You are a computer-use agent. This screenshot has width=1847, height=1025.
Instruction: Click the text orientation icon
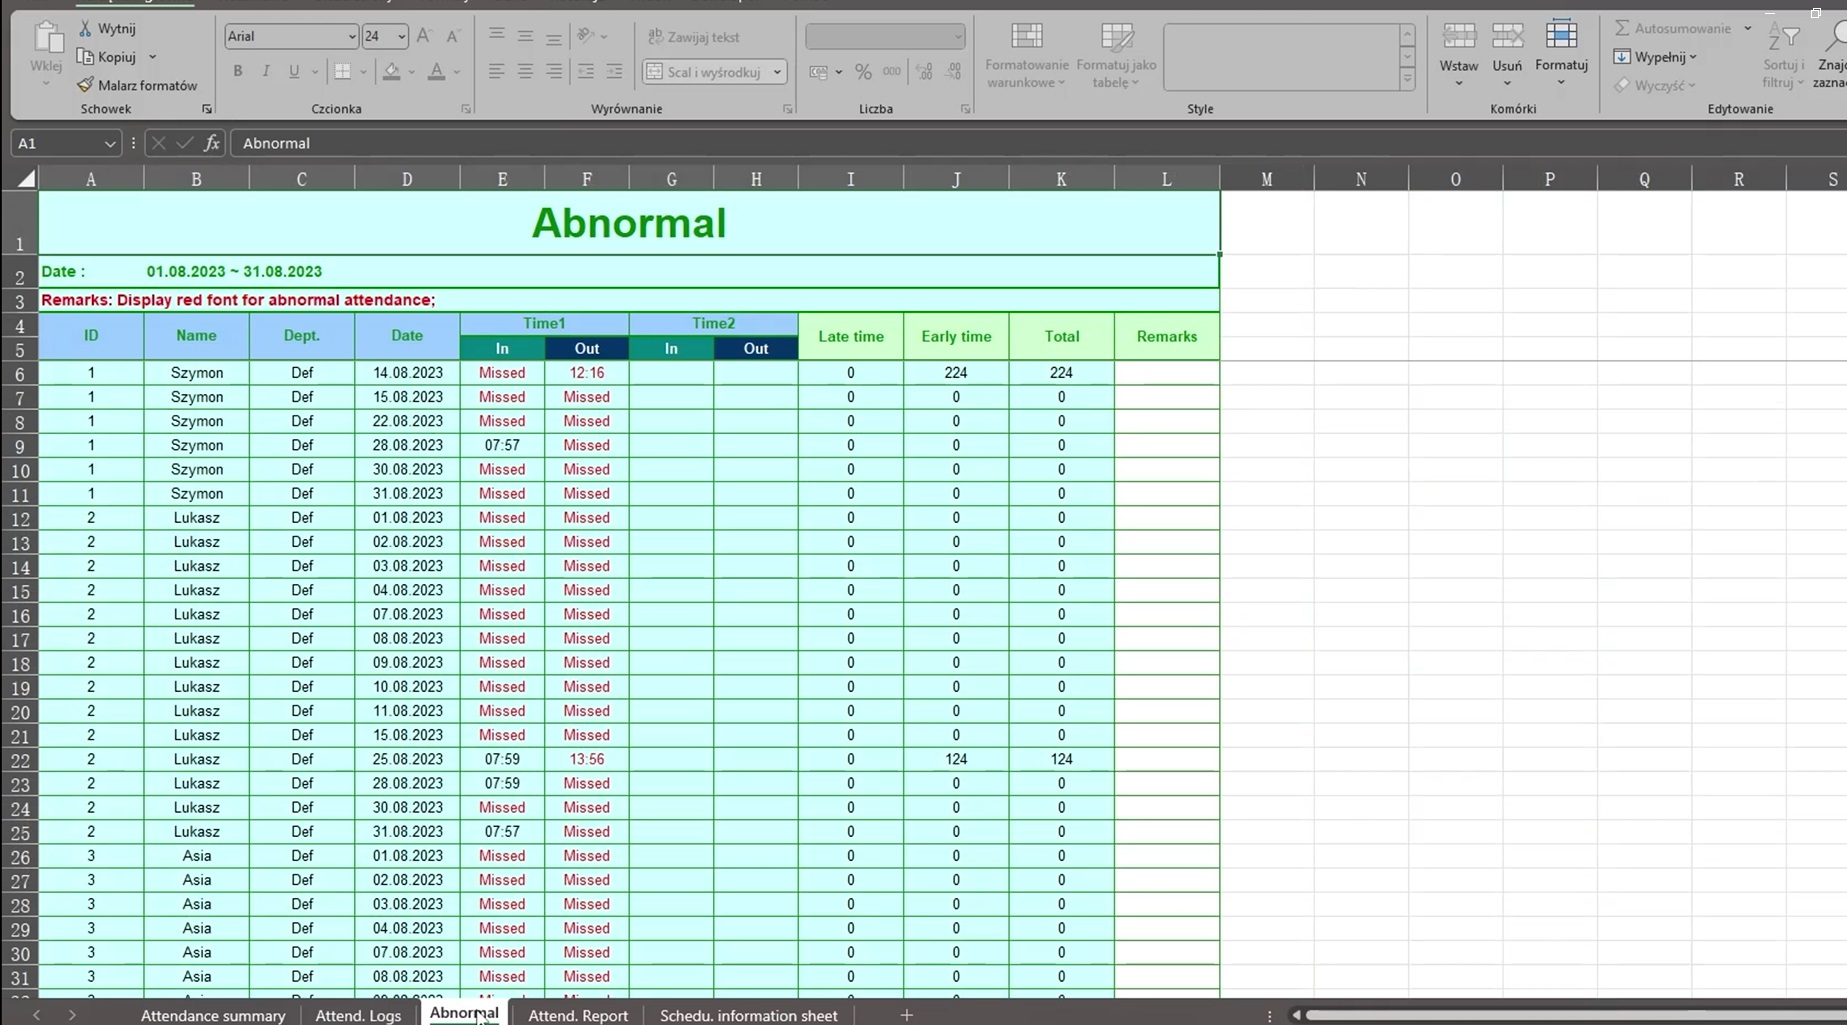click(586, 36)
